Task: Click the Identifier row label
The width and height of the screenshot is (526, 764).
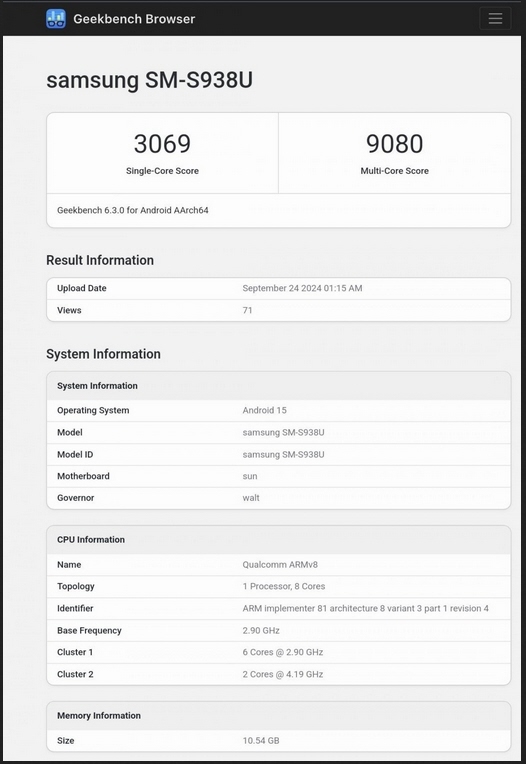Action: point(75,609)
